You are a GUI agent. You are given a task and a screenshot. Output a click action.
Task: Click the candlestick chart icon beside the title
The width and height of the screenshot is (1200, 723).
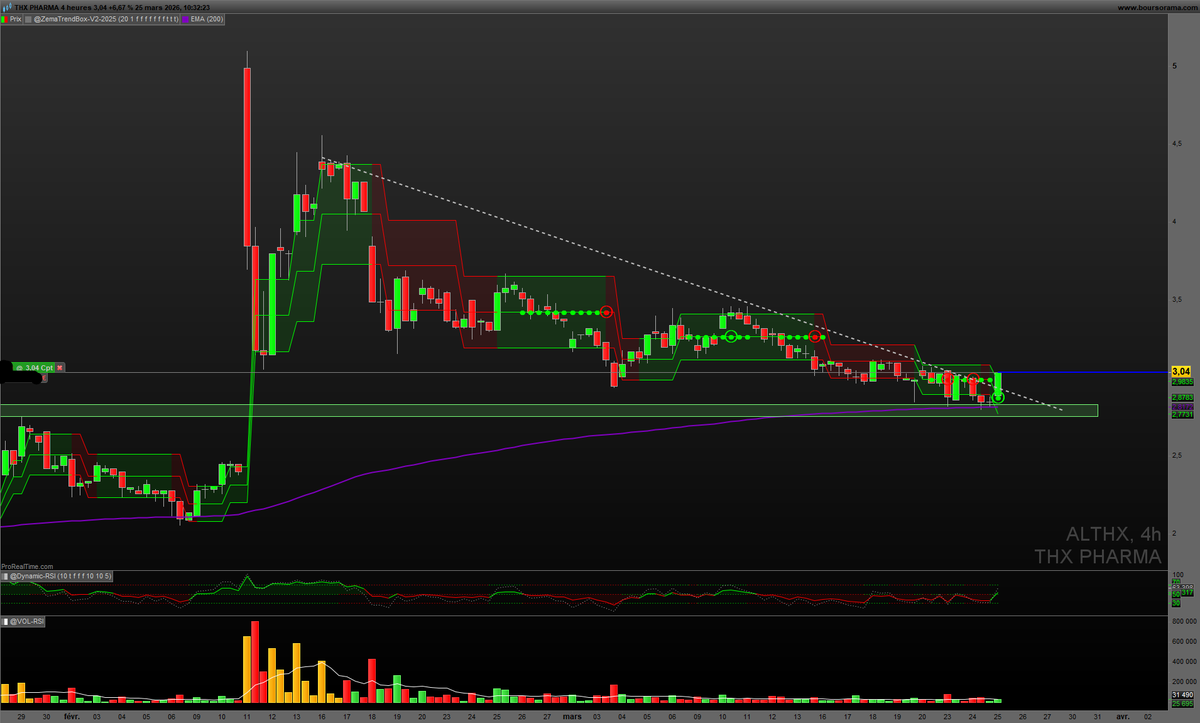coord(6,6)
